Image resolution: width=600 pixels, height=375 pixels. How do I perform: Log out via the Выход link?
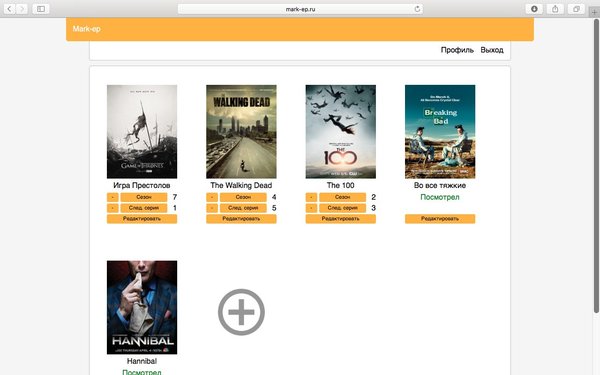click(x=492, y=50)
